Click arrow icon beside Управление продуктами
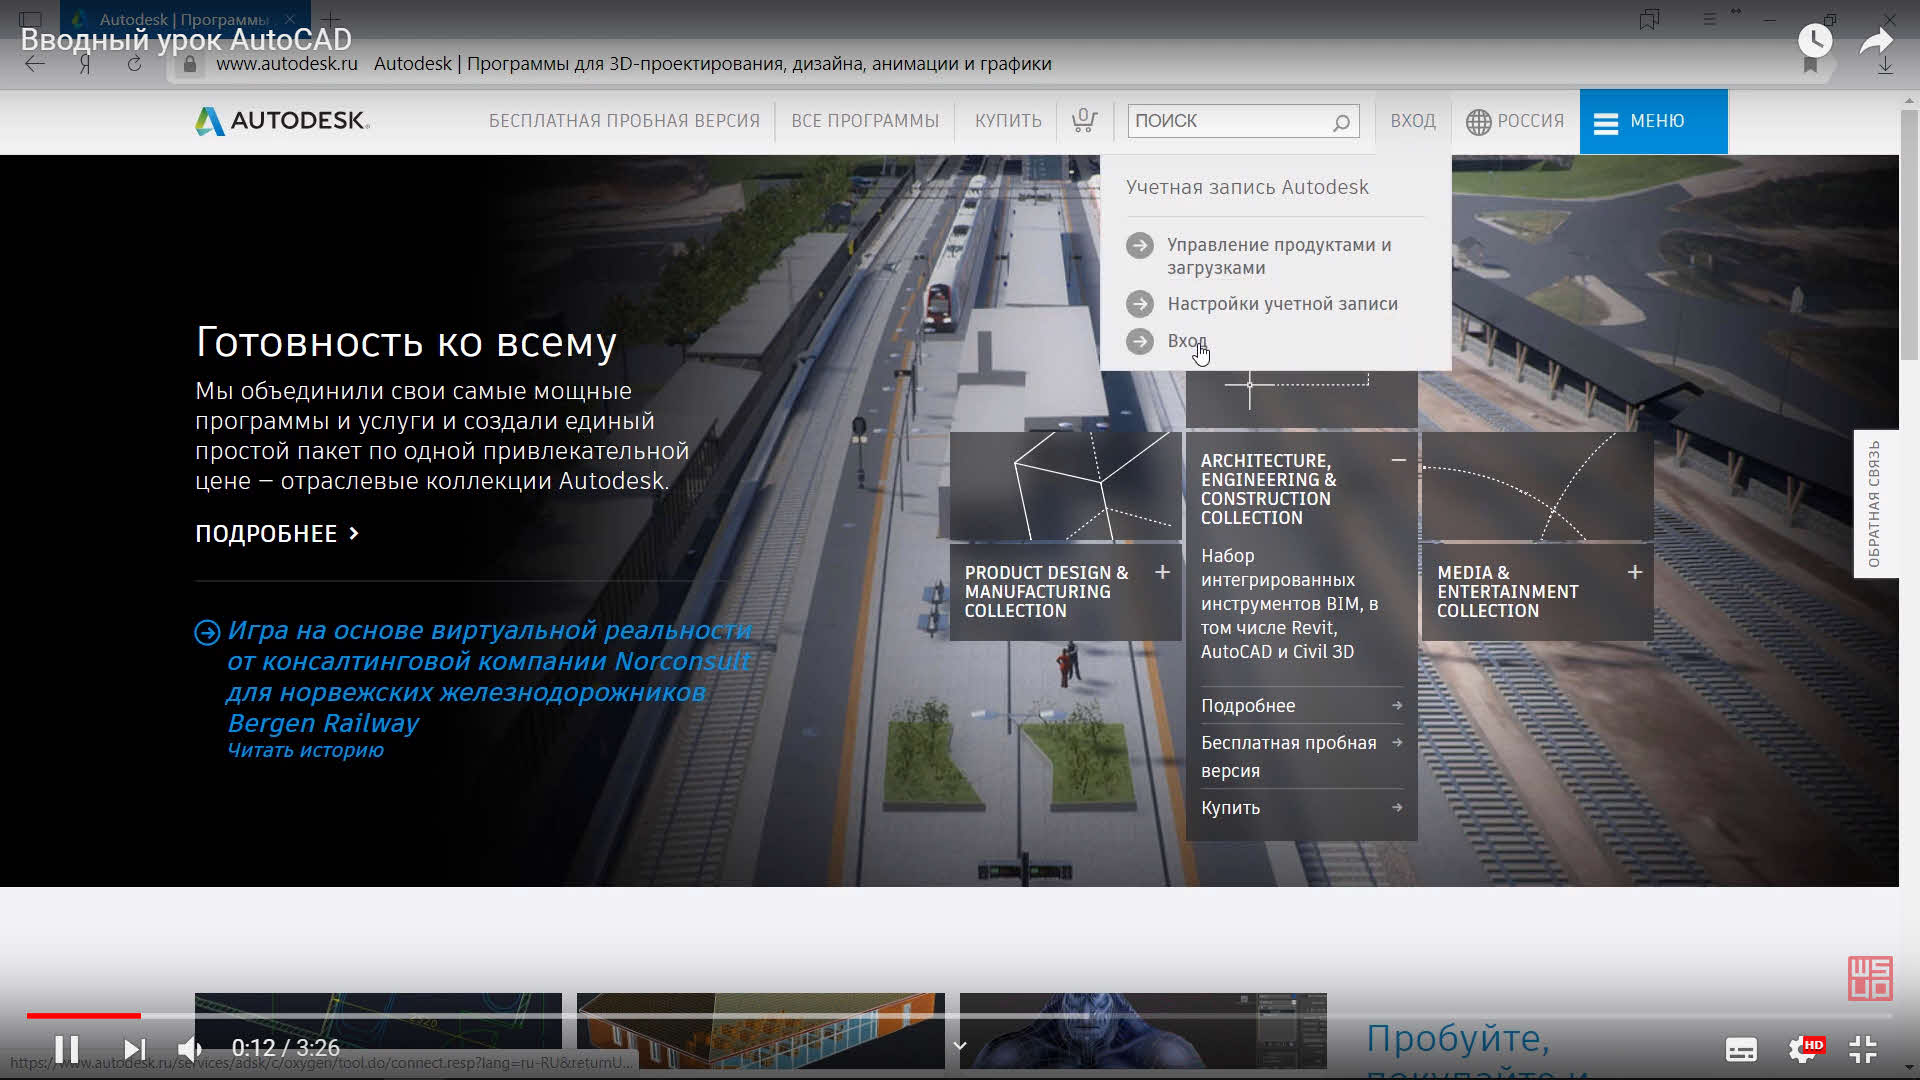This screenshot has width=1920, height=1080. pyautogui.click(x=1140, y=246)
